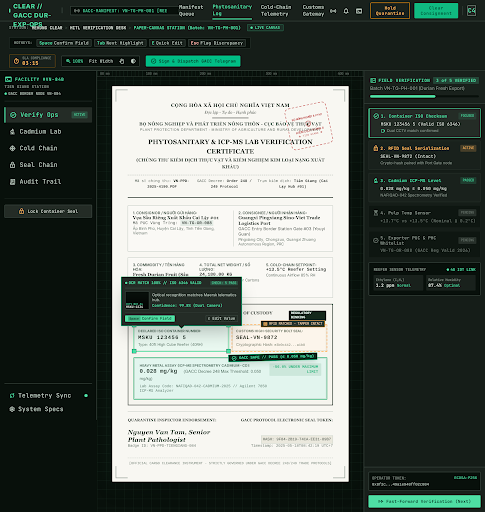Click the Facility panel header icon
Image resolution: width=485 pixels, height=512 pixels.
point(8,79)
